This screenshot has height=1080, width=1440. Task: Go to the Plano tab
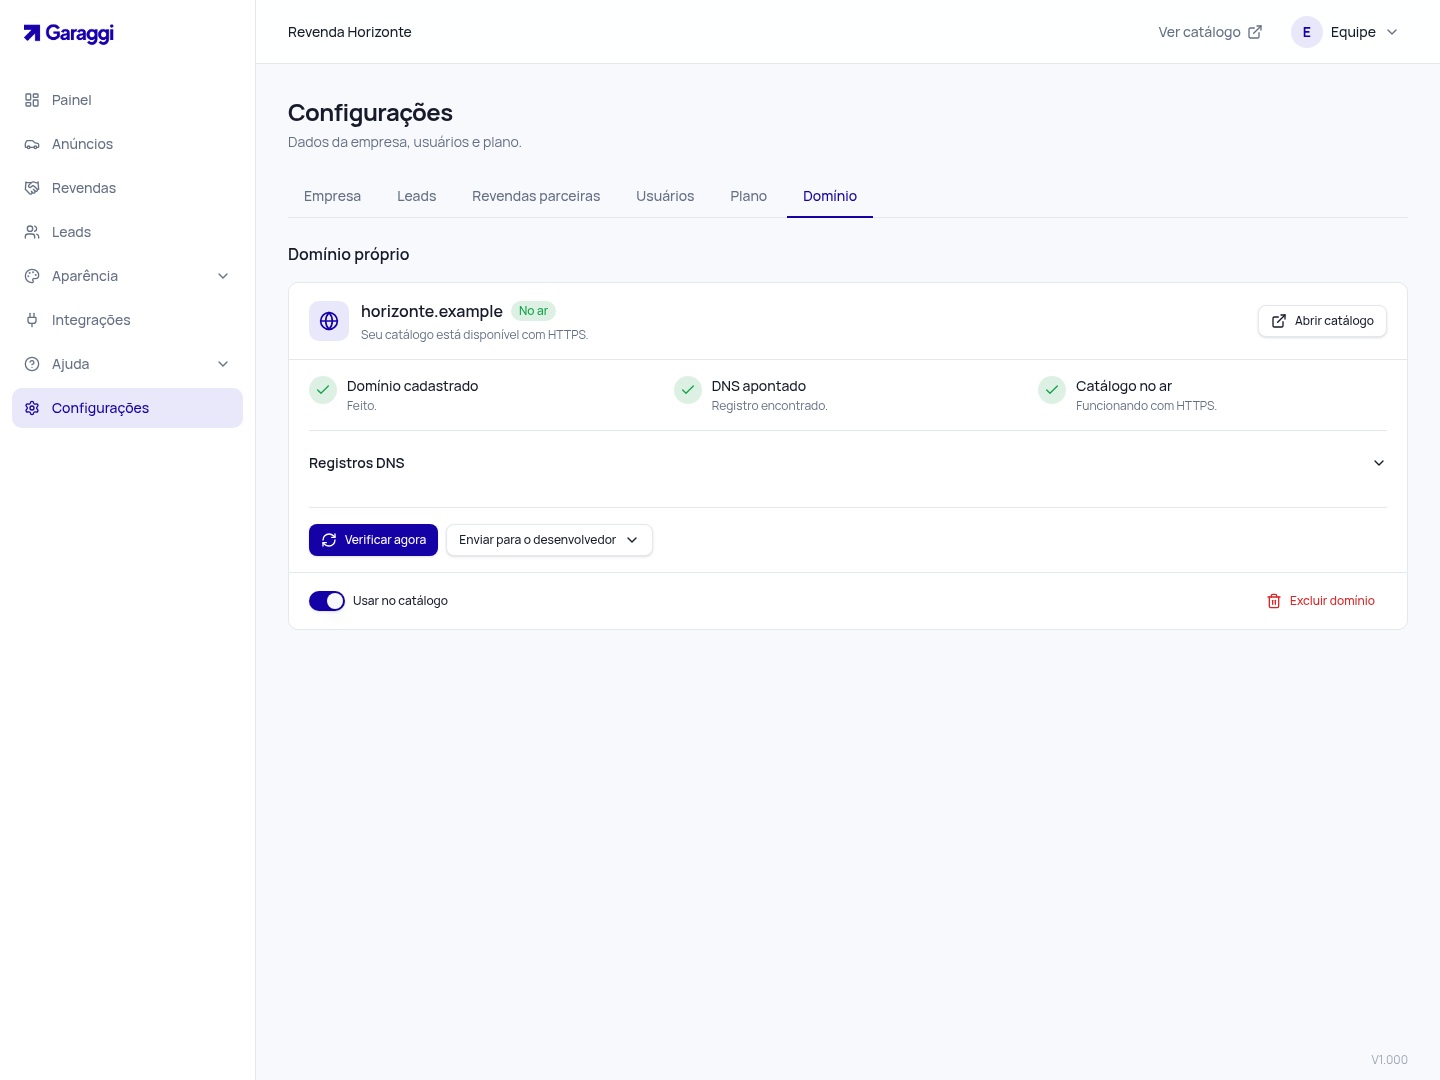pyautogui.click(x=748, y=196)
